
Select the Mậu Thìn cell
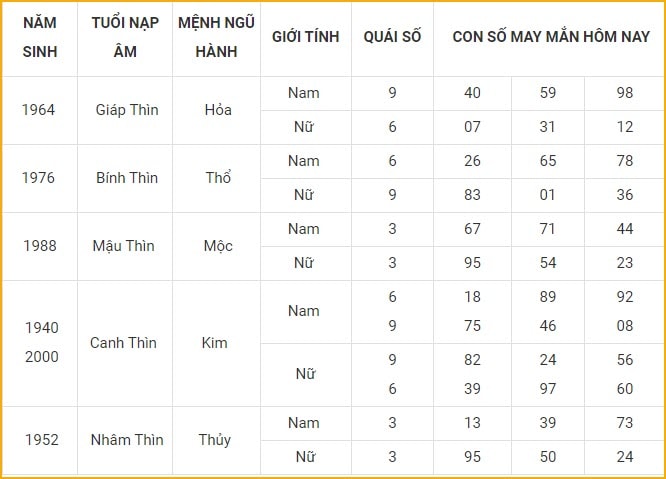tap(124, 246)
